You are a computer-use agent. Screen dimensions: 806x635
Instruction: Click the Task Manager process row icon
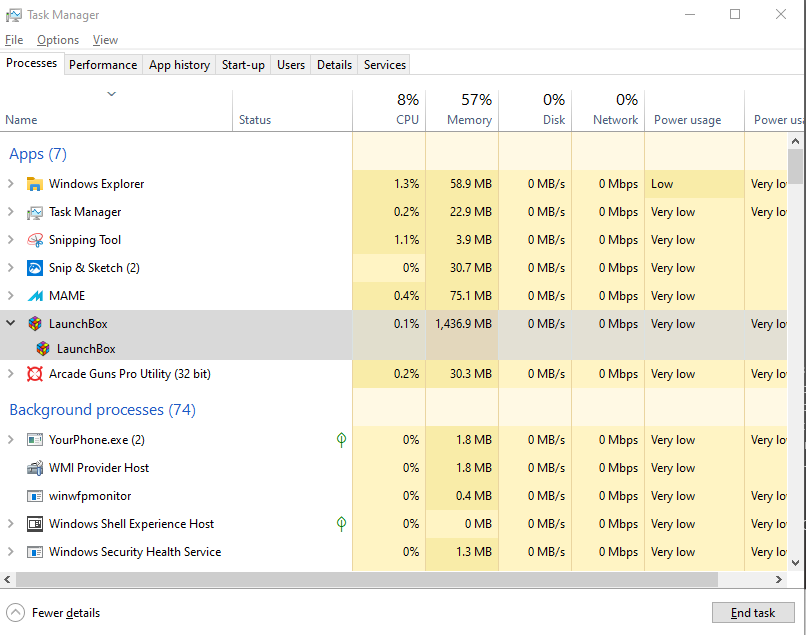click(34, 212)
